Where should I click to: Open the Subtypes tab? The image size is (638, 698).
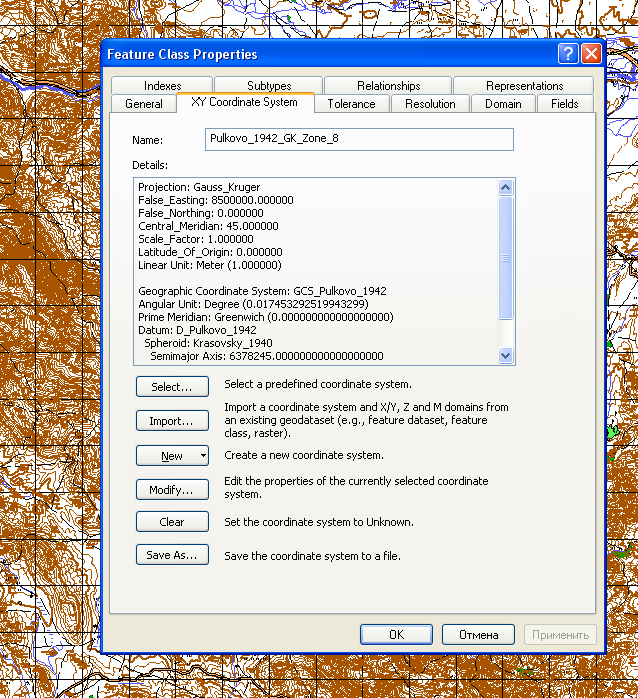coord(269,85)
